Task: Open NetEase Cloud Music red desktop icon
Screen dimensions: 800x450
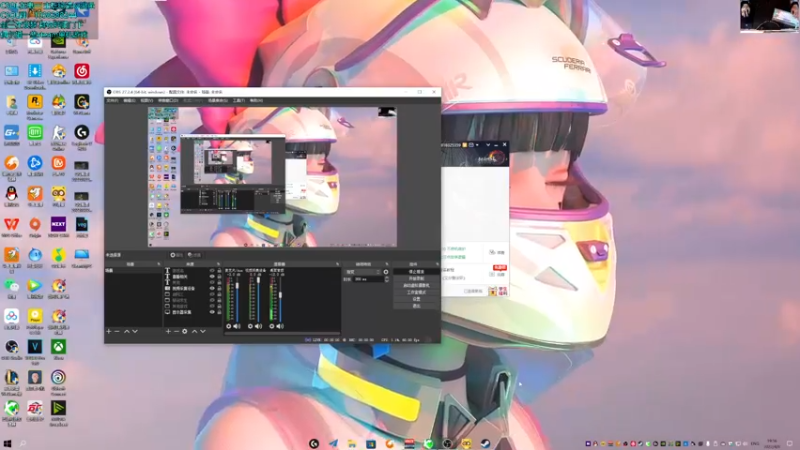Action: tap(82, 71)
